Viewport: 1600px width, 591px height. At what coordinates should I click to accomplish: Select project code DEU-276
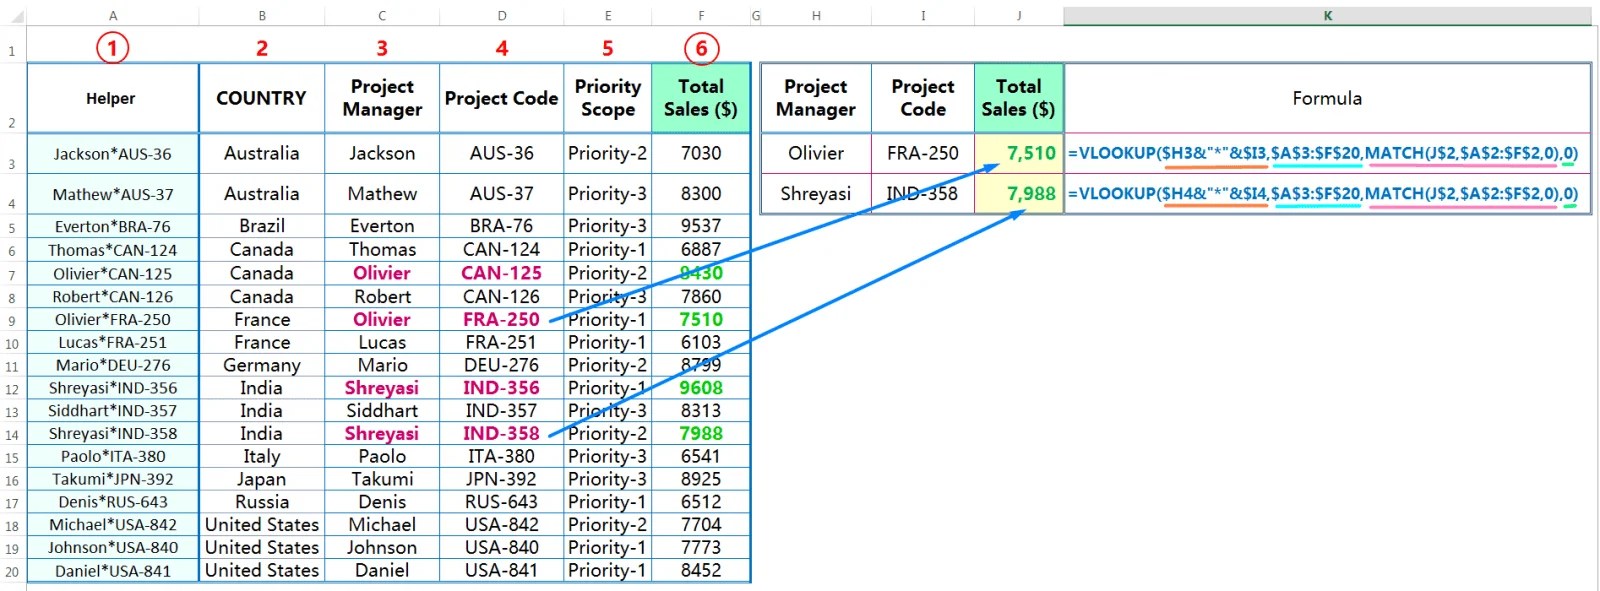[x=502, y=366]
